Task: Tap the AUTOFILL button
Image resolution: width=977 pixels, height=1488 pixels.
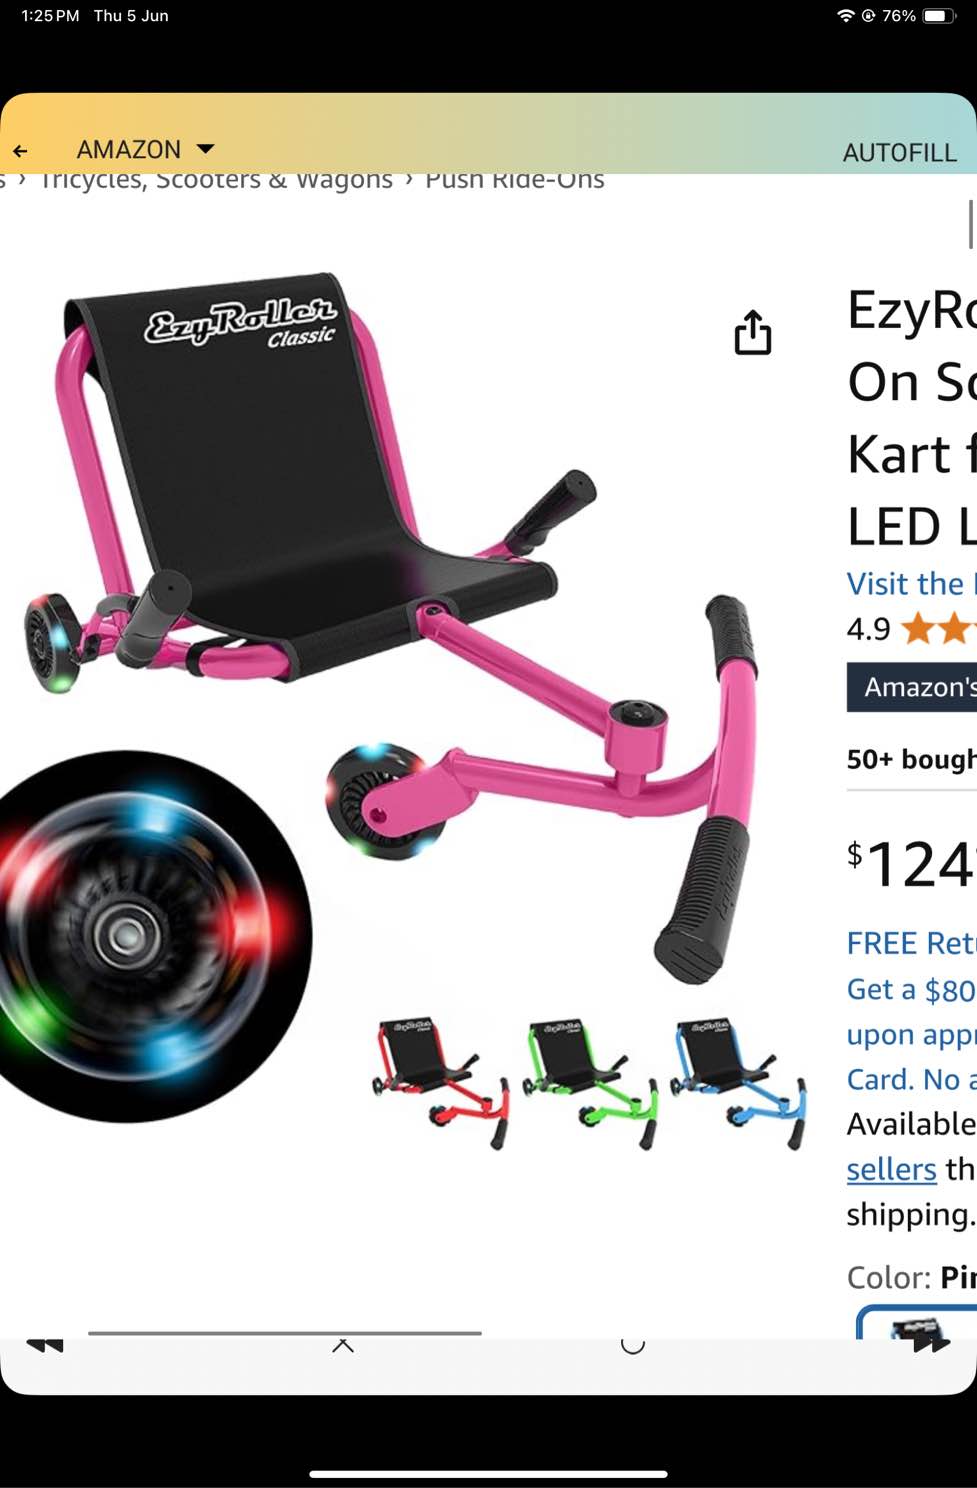Action: click(899, 152)
